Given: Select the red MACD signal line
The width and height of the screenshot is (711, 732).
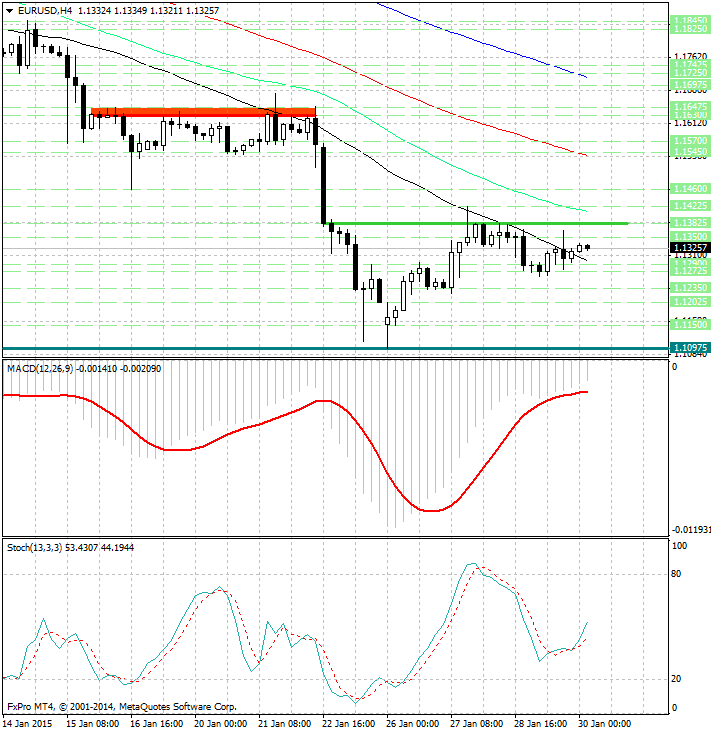Looking at the screenshot, I should click(295, 450).
